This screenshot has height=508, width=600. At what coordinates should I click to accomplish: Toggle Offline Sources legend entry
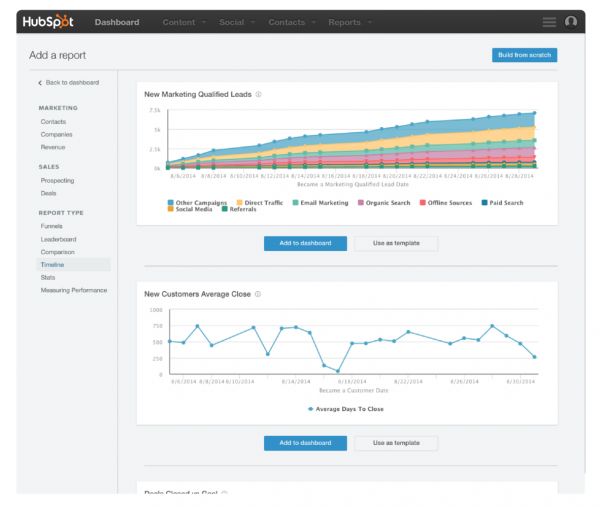(446, 203)
